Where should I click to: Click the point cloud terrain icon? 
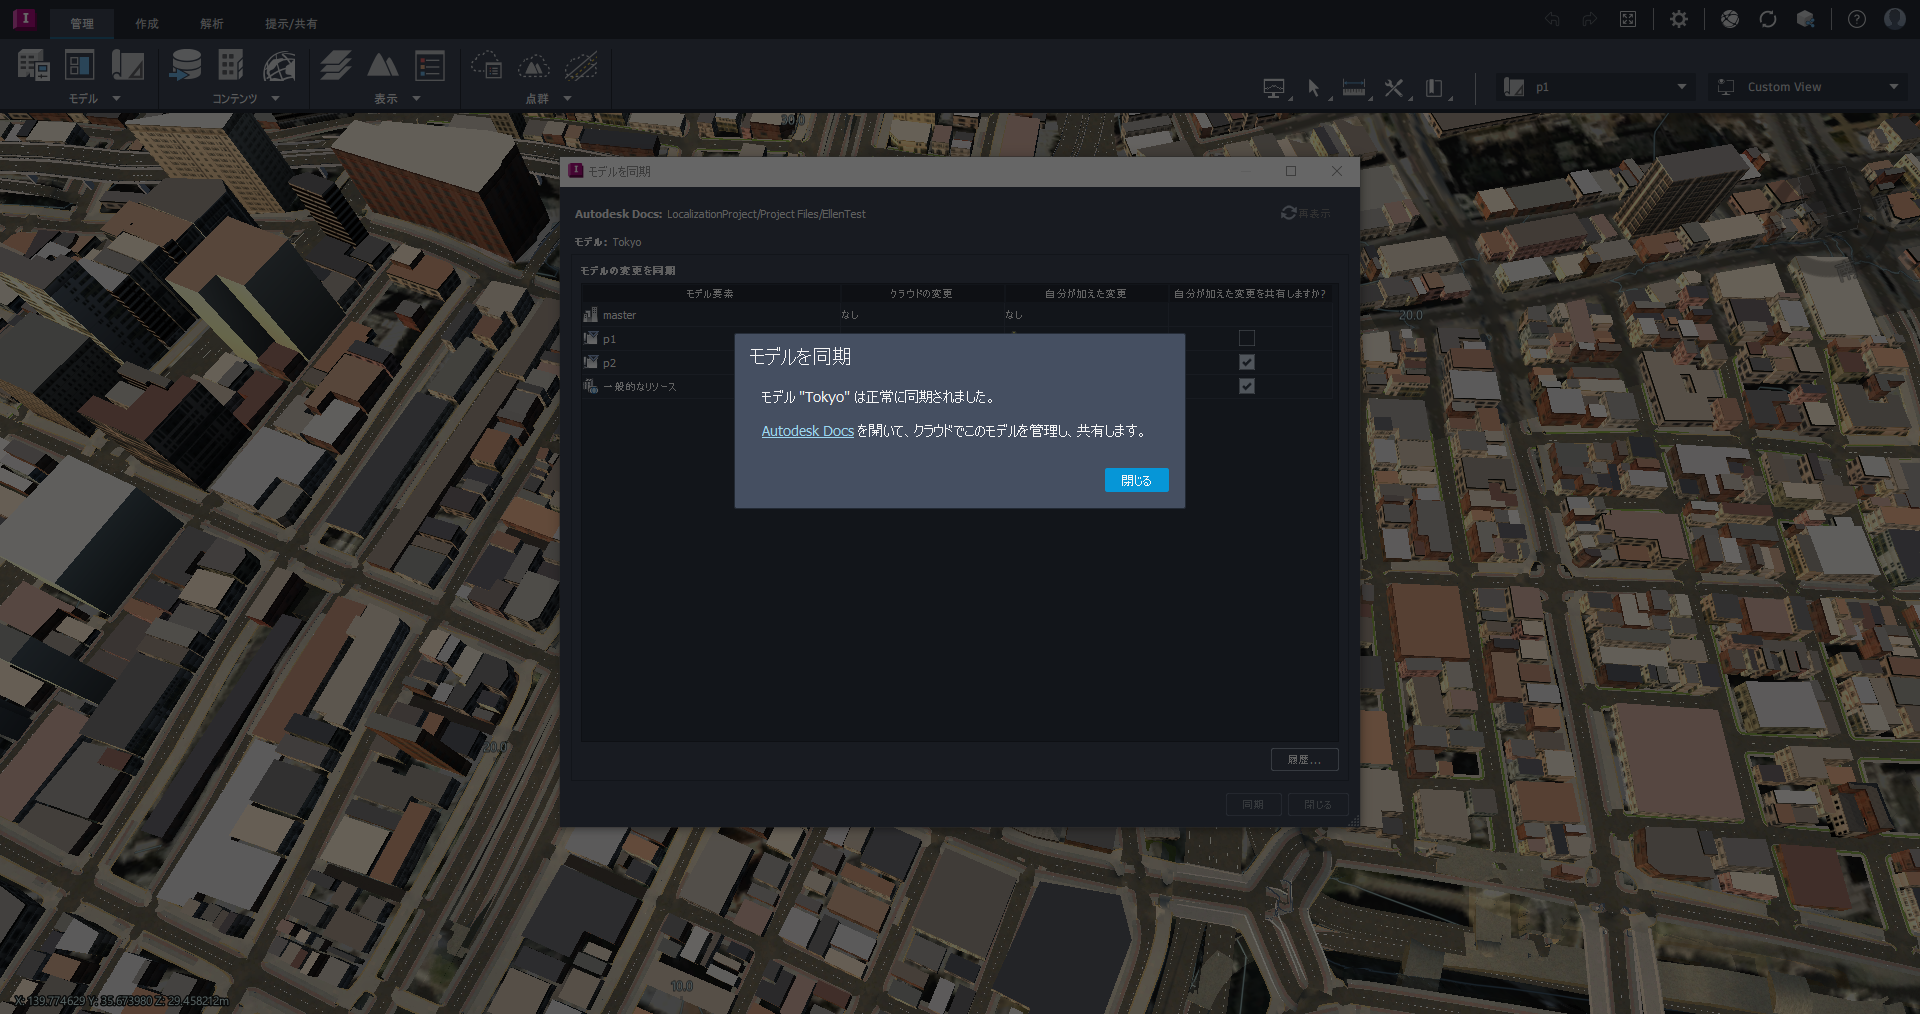[534, 66]
